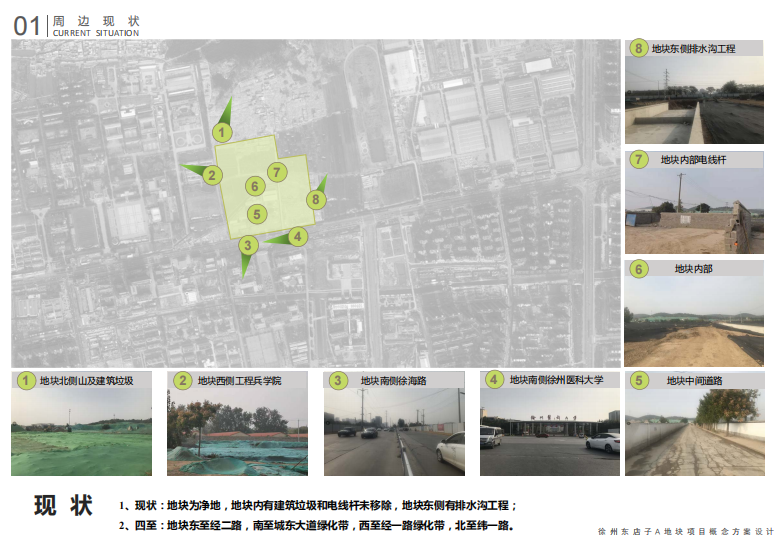
Task: Click the caption 地块南侧徐海路
Action: pyautogui.click(x=393, y=381)
